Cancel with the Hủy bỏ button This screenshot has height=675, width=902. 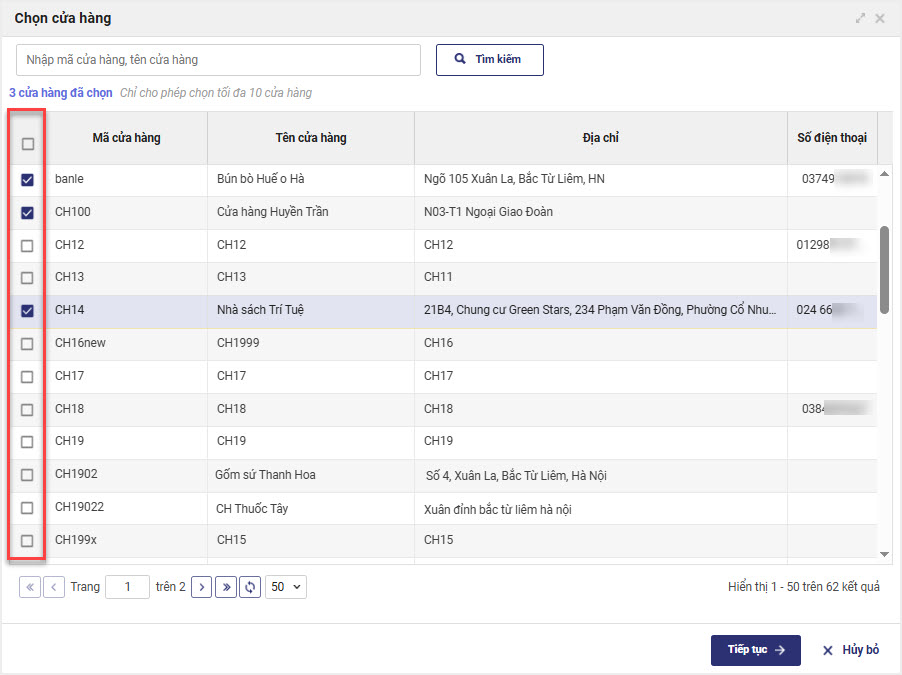tap(851, 650)
